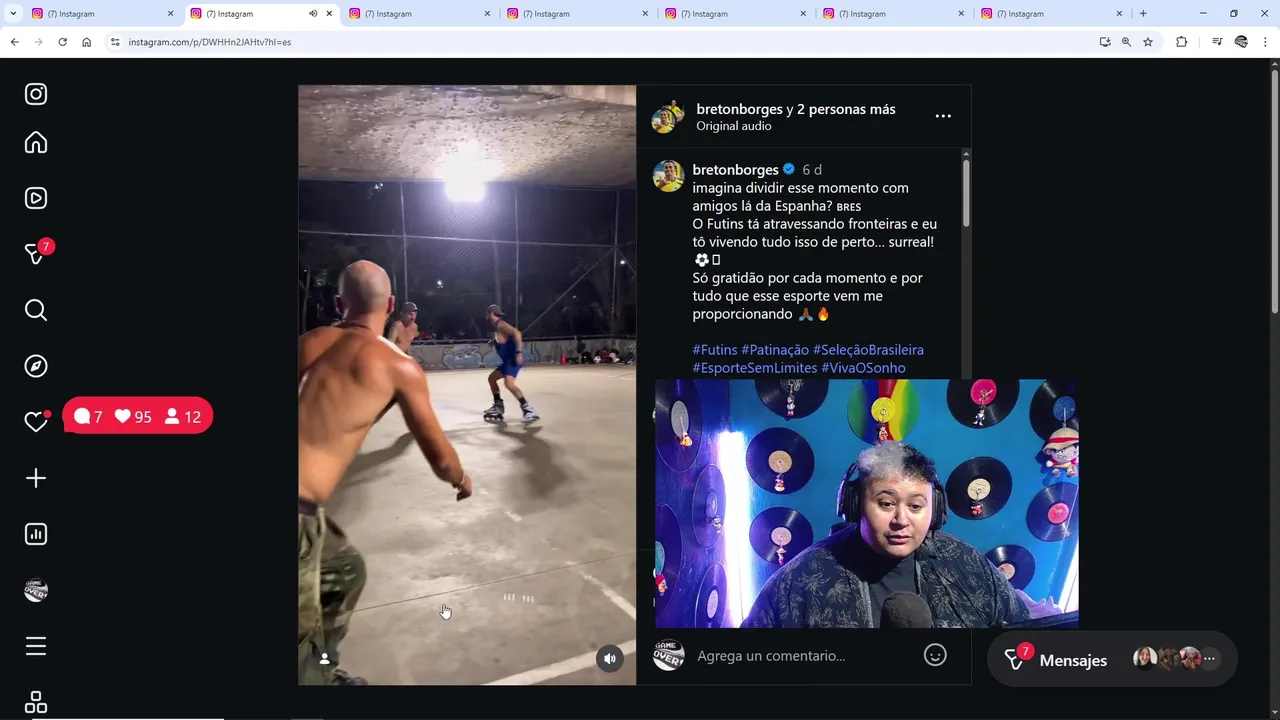Open bretonborges profile from caption
Screen dimensions: 1280x720
pyautogui.click(x=735, y=170)
